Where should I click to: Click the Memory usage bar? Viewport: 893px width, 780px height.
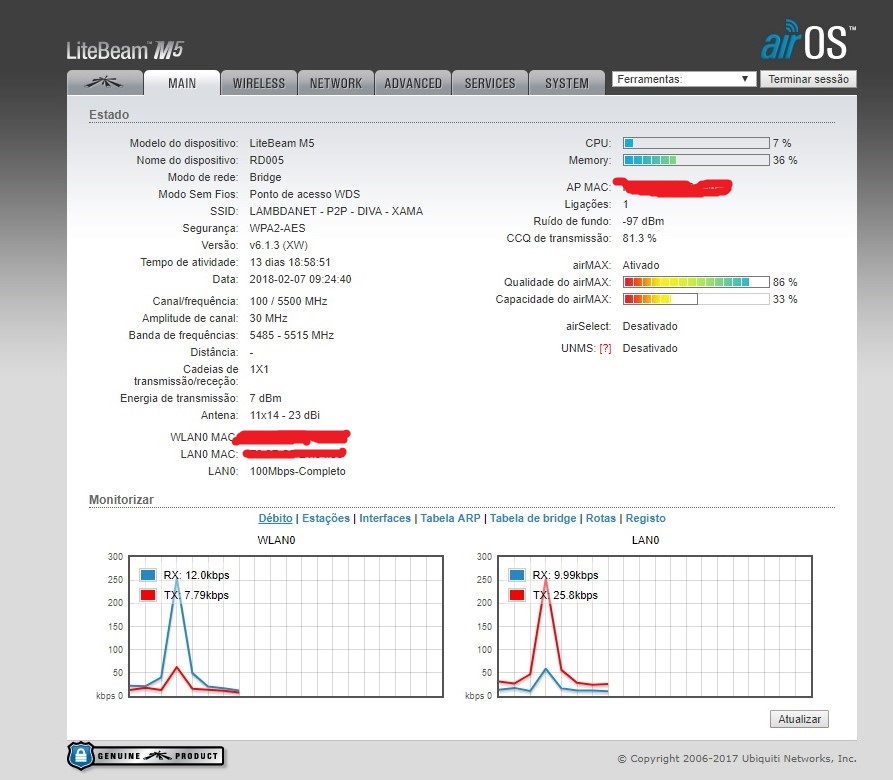696,160
